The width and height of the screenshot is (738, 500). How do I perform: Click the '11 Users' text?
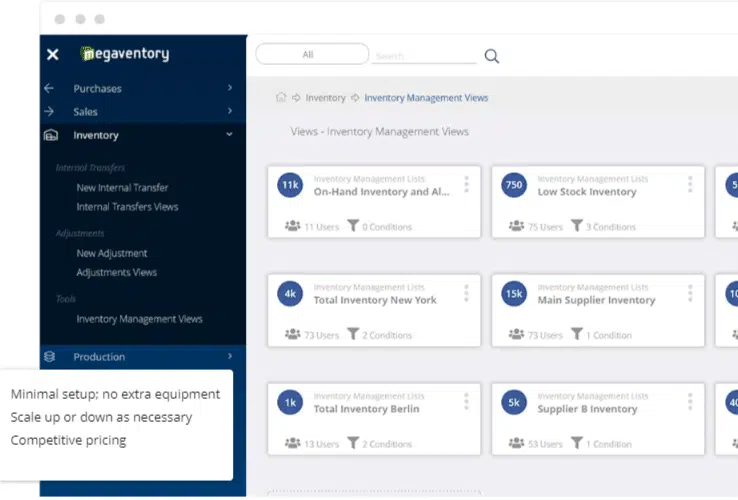point(321,227)
